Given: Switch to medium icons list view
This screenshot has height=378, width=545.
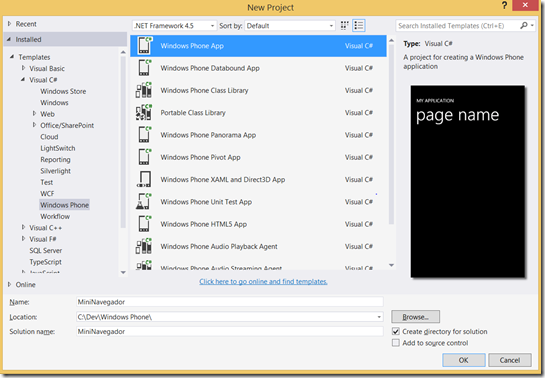Looking at the screenshot, I should click(359, 25).
